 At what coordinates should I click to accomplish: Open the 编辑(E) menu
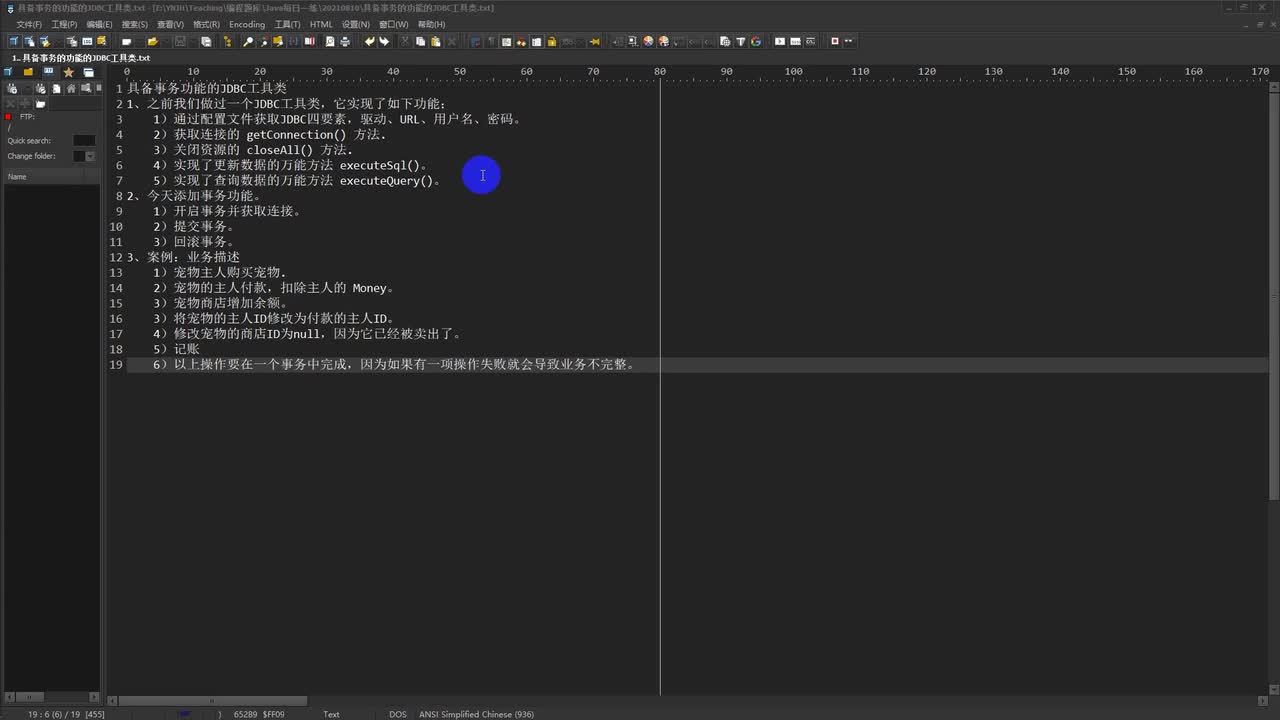99,24
